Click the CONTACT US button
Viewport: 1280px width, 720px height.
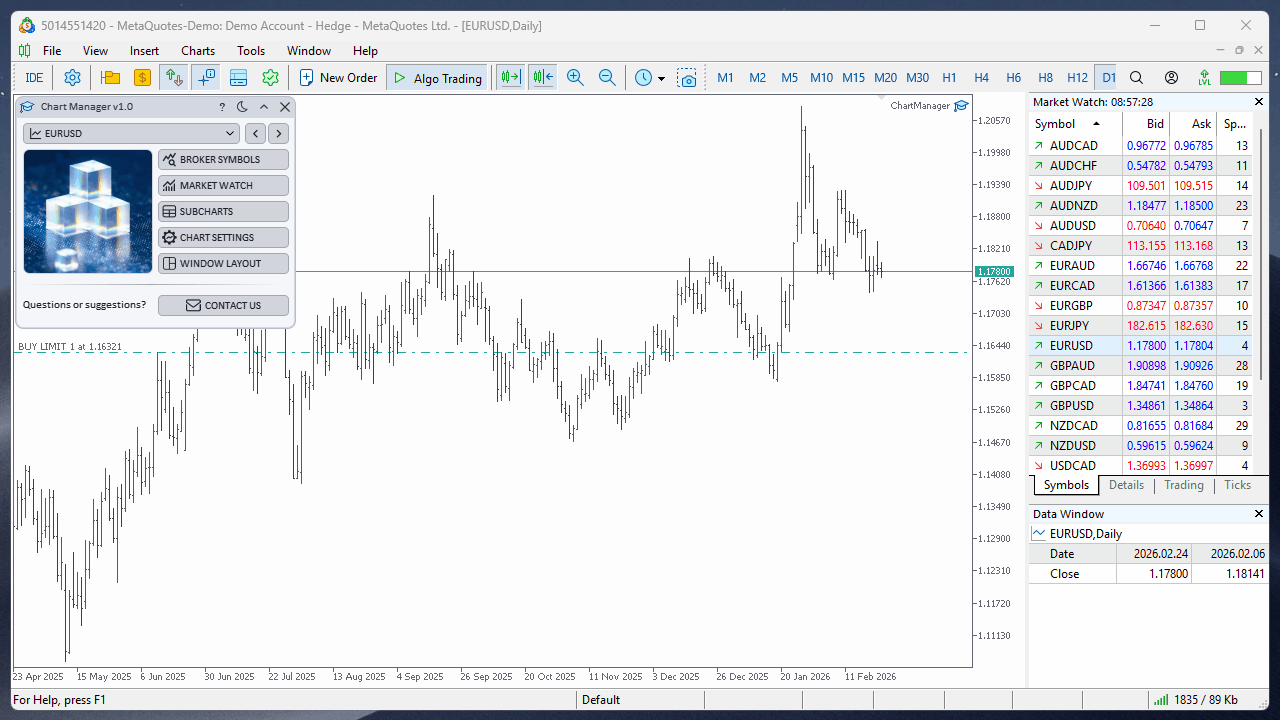[x=223, y=305]
